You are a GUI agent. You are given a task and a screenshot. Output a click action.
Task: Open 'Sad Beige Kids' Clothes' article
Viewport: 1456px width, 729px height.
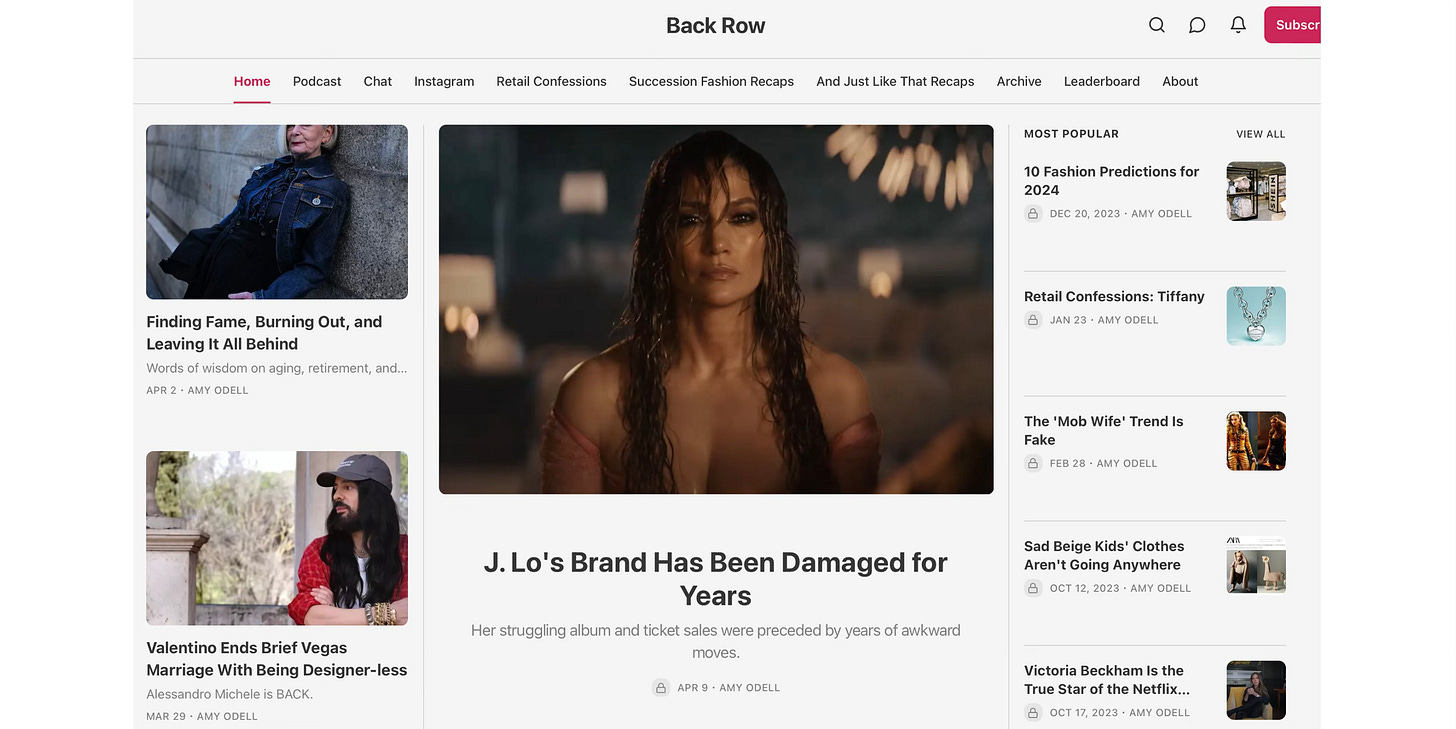point(1104,555)
